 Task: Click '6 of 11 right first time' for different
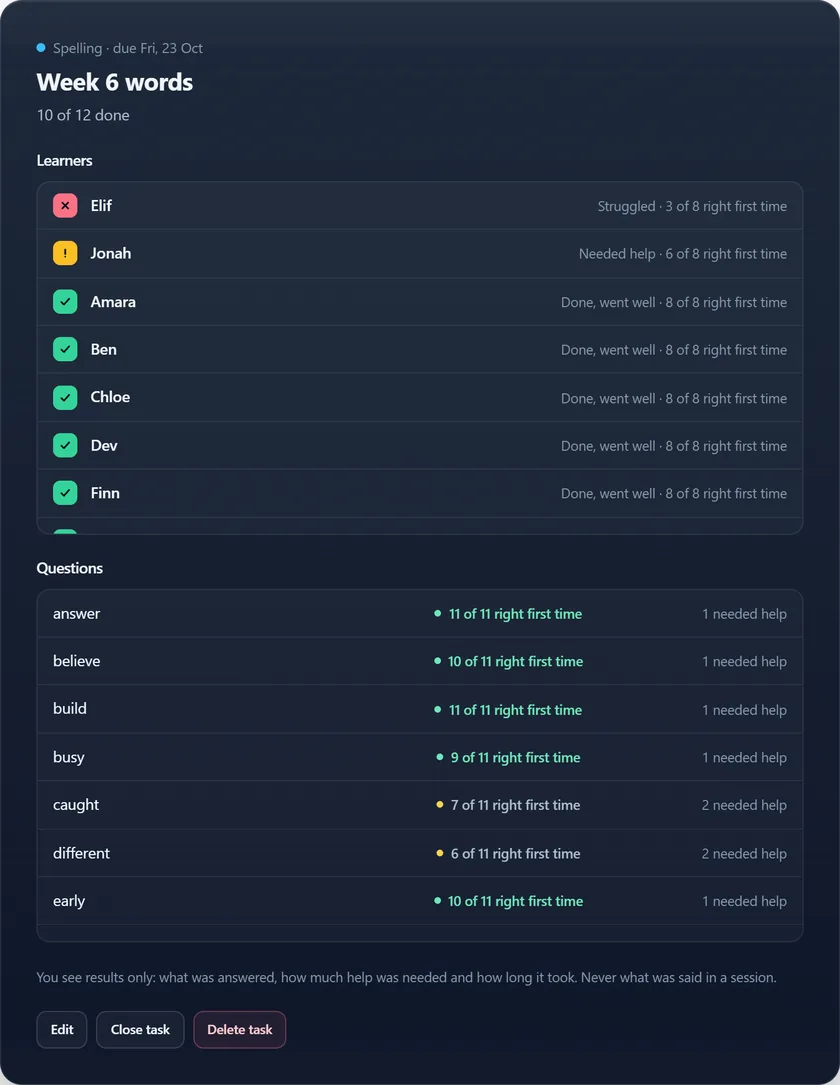tap(515, 854)
